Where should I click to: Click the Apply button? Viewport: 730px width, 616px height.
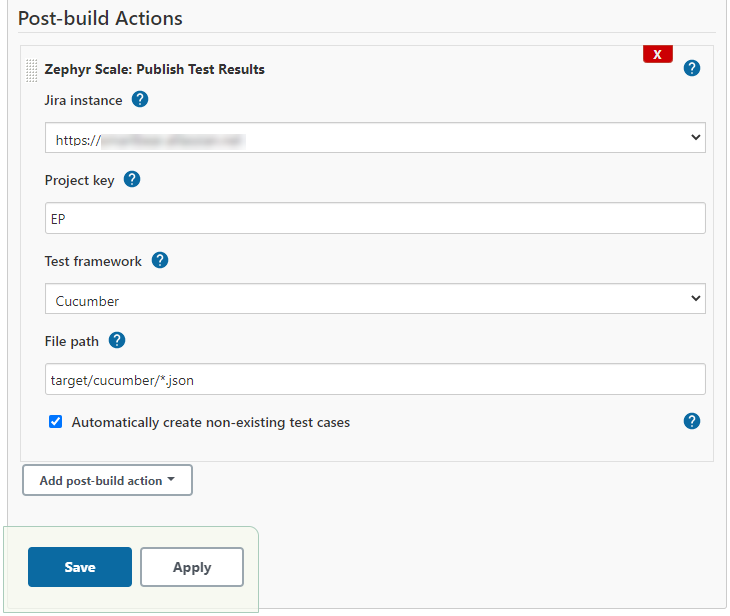(192, 567)
